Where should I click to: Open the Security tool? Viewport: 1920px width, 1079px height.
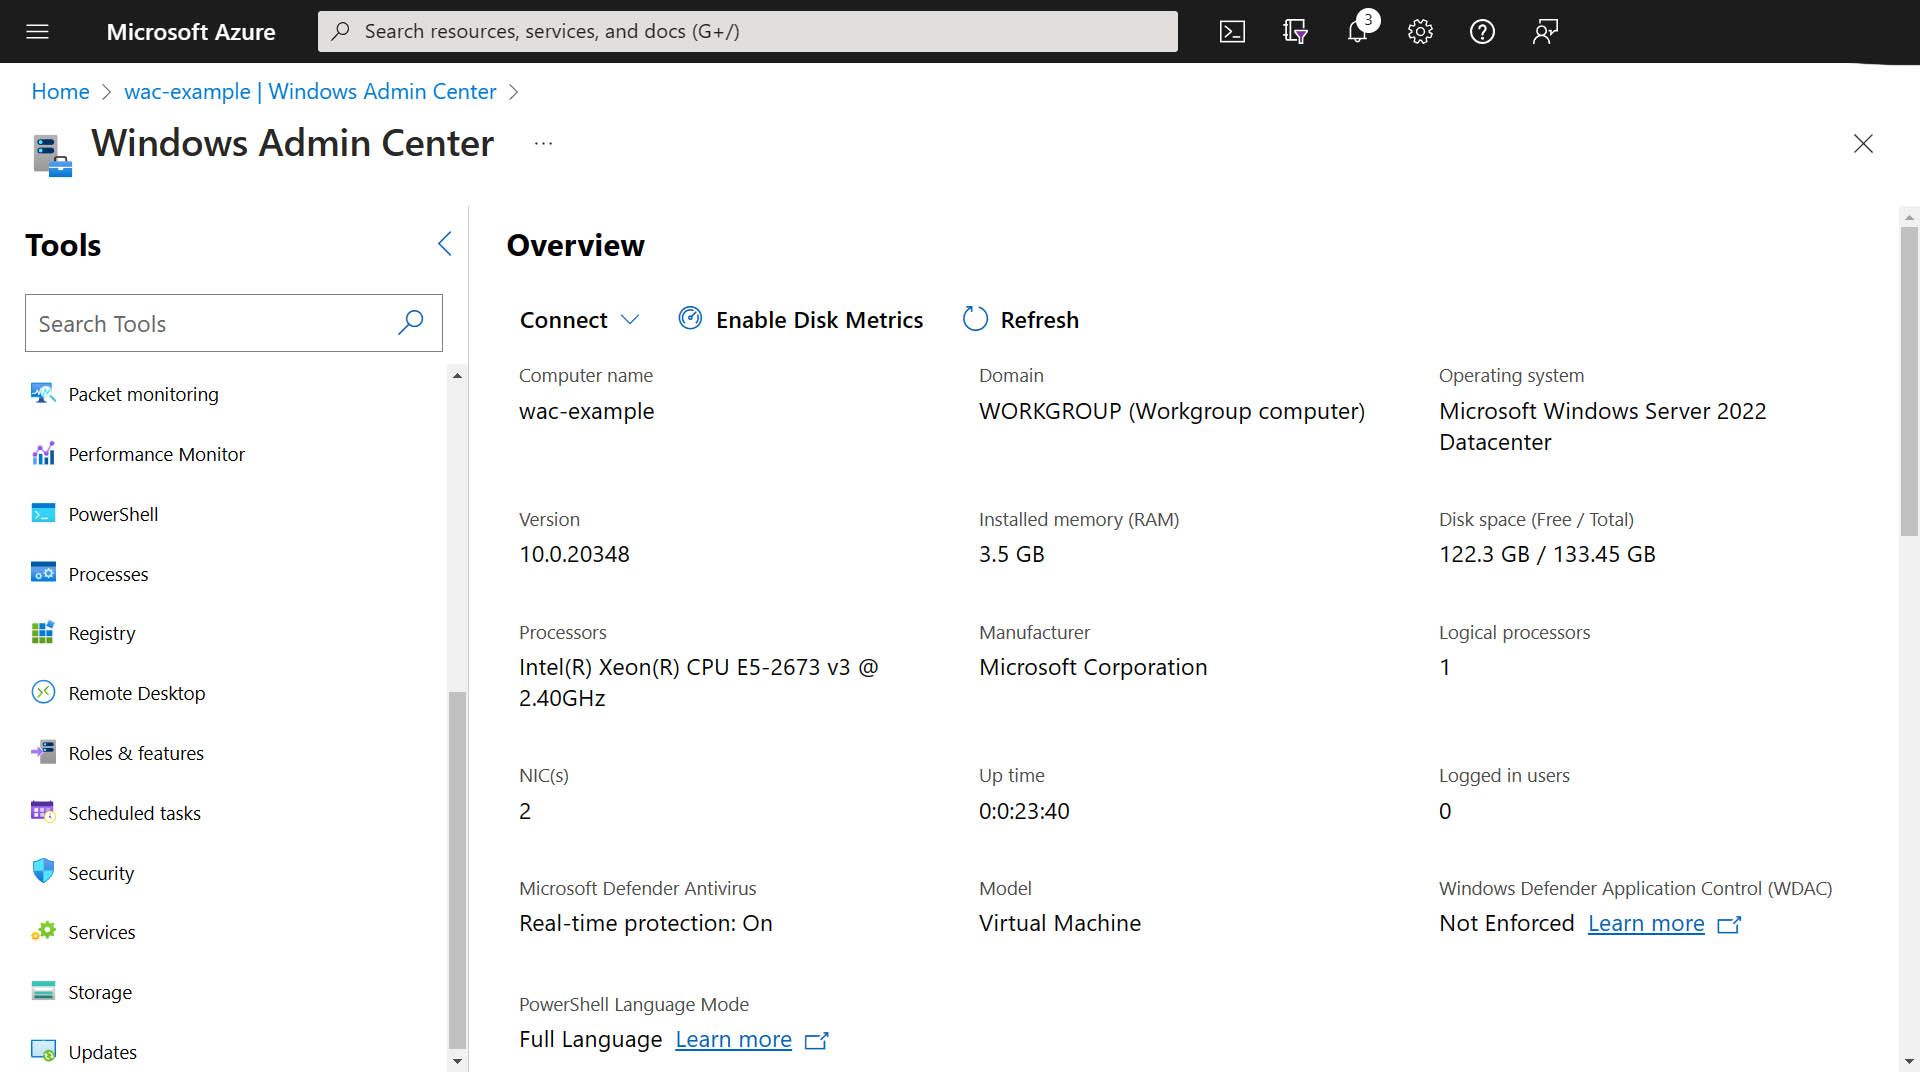101,873
